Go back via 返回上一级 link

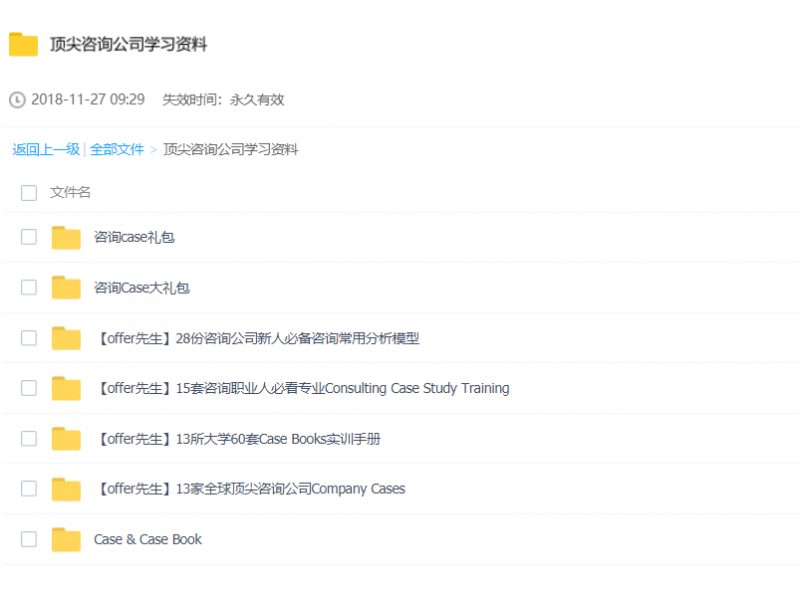[x=46, y=150]
